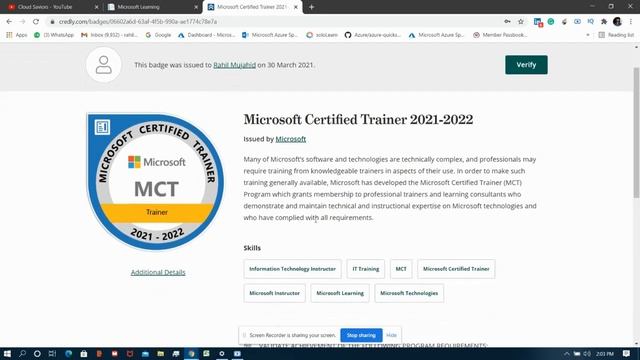Image resolution: width=640 pixels, height=360 pixels.
Task: Select the Information Technology Instructor skill tag
Action: click(292, 269)
